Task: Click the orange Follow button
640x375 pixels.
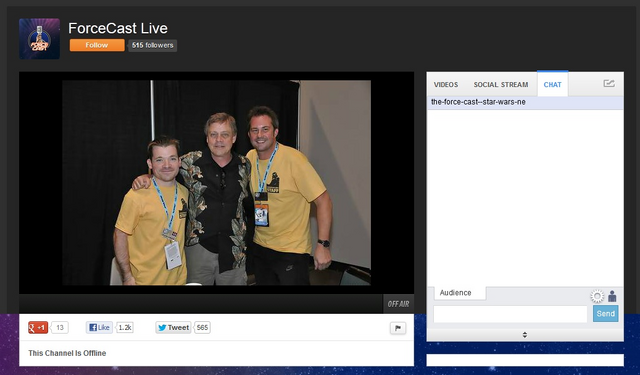Action: (x=97, y=45)
